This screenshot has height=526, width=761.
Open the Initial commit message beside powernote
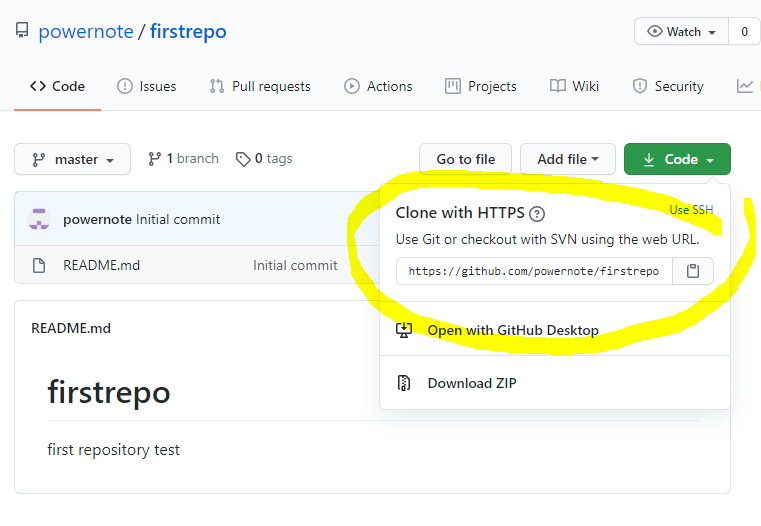tap(178, 219)
